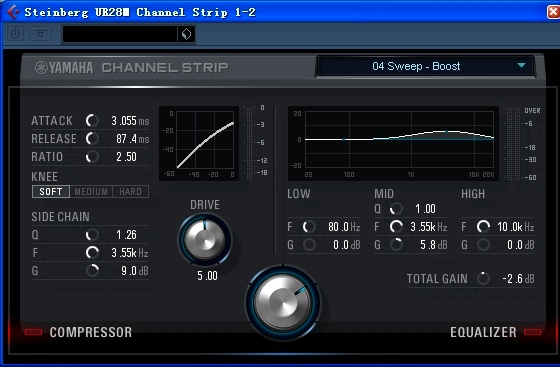Click the preset browser diamond icon
The image size is (560, 367).
pyautogui.click(x=186, y=34)
